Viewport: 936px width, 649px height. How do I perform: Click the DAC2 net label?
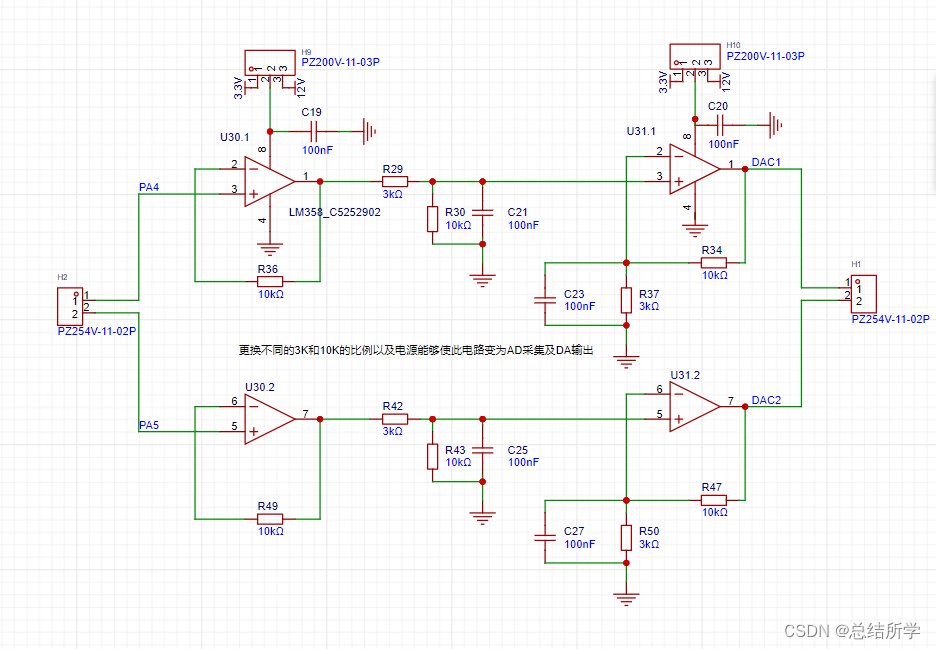(x=765, y=399)
